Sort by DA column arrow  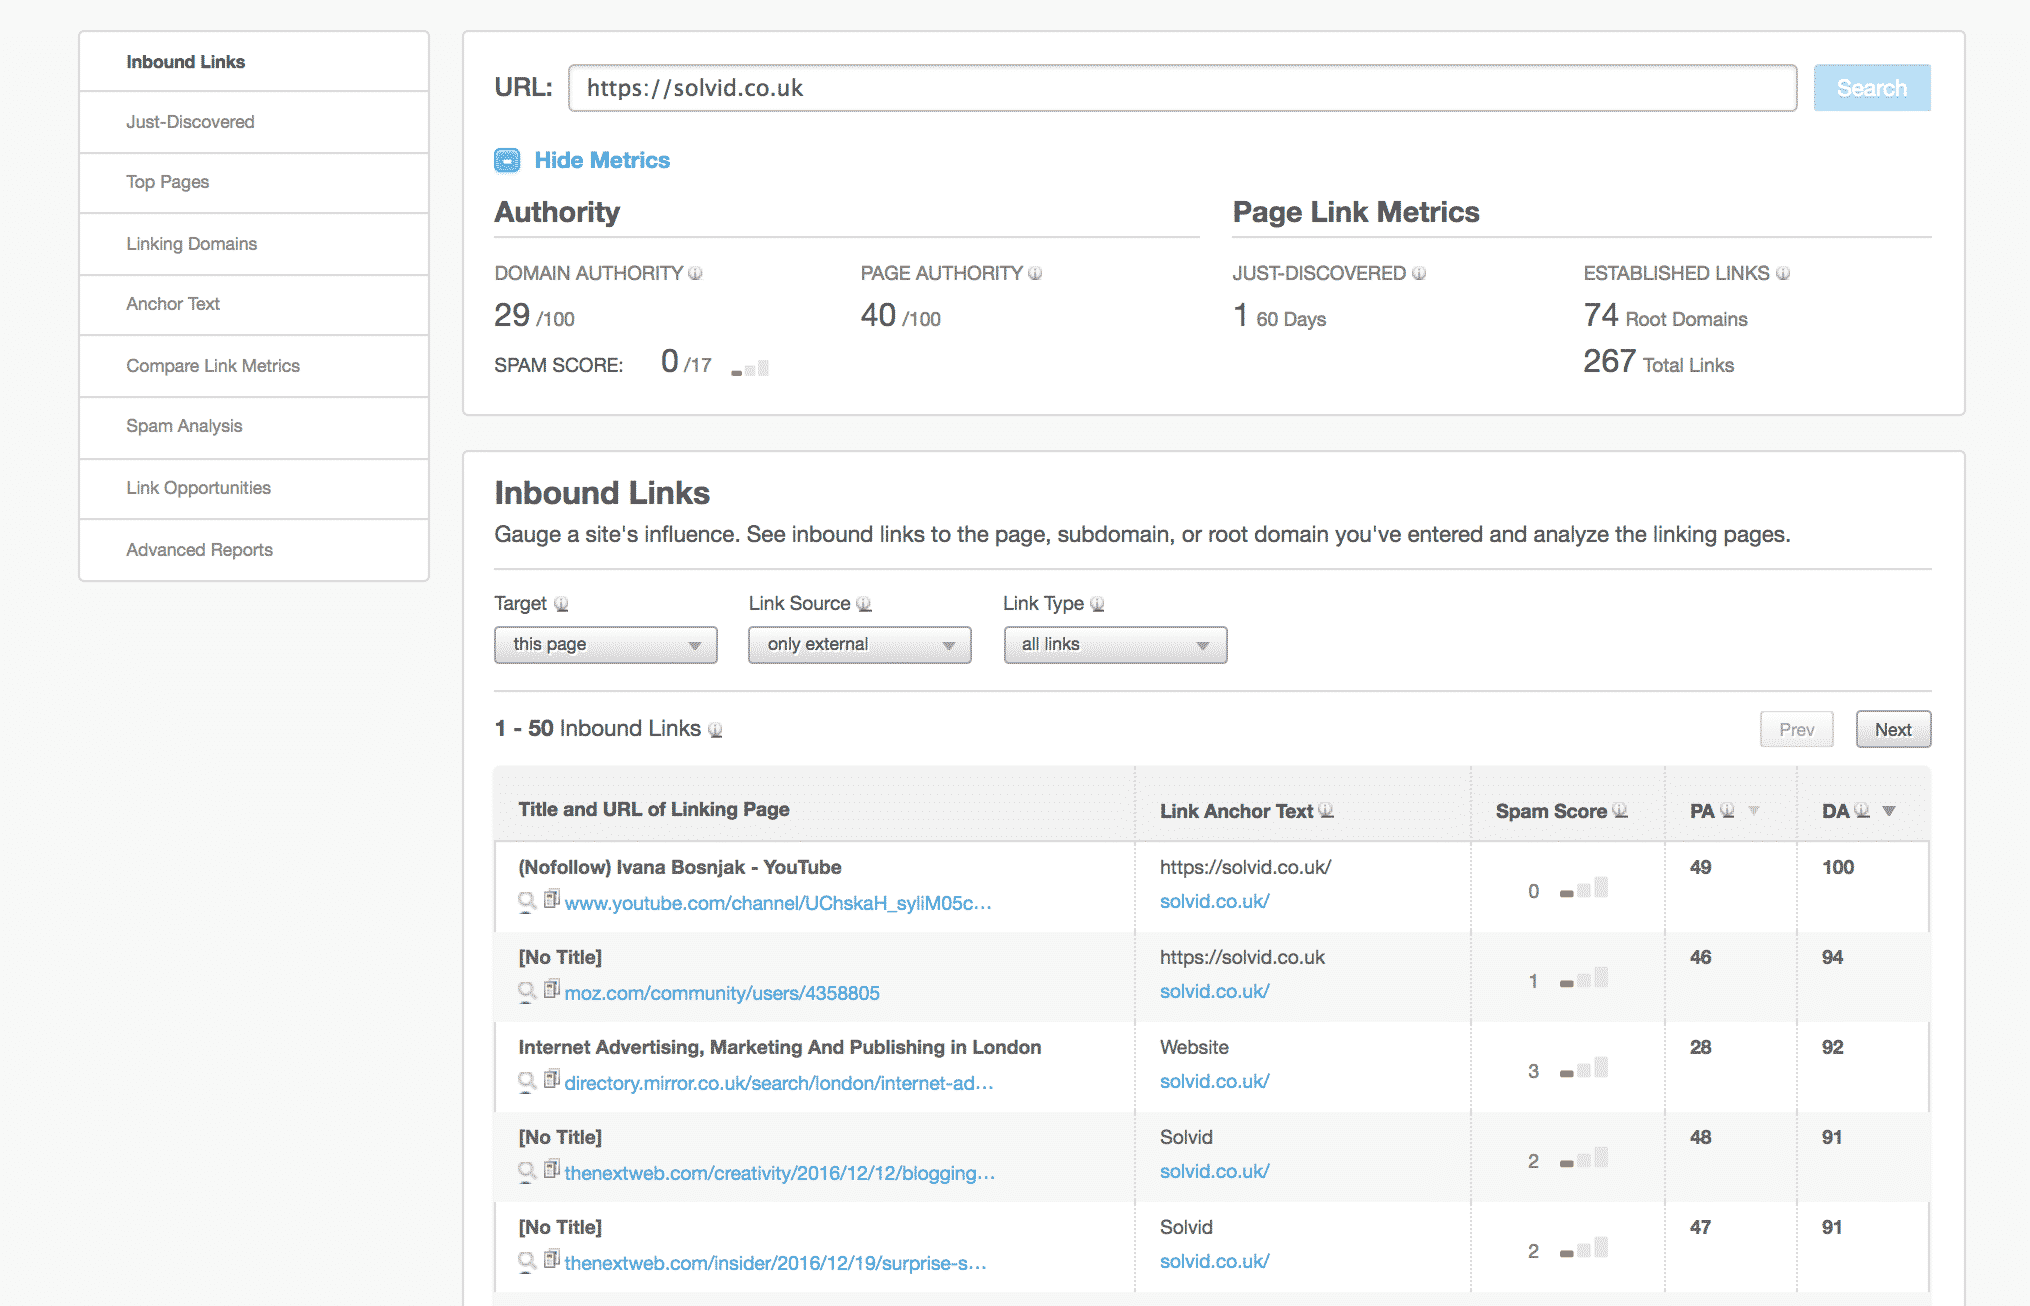1889,811
